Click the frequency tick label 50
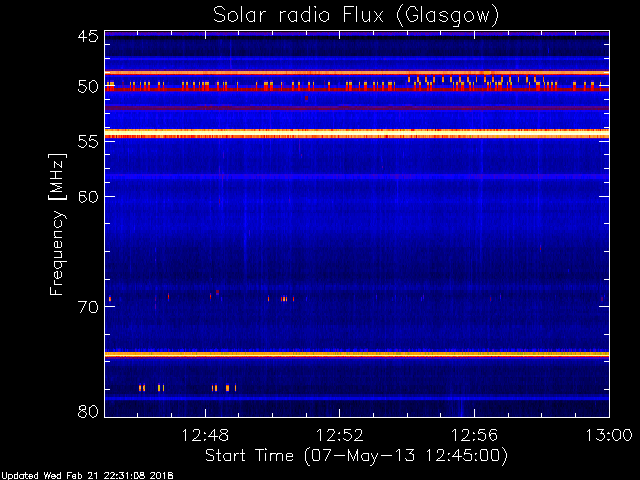 [88, 87]
